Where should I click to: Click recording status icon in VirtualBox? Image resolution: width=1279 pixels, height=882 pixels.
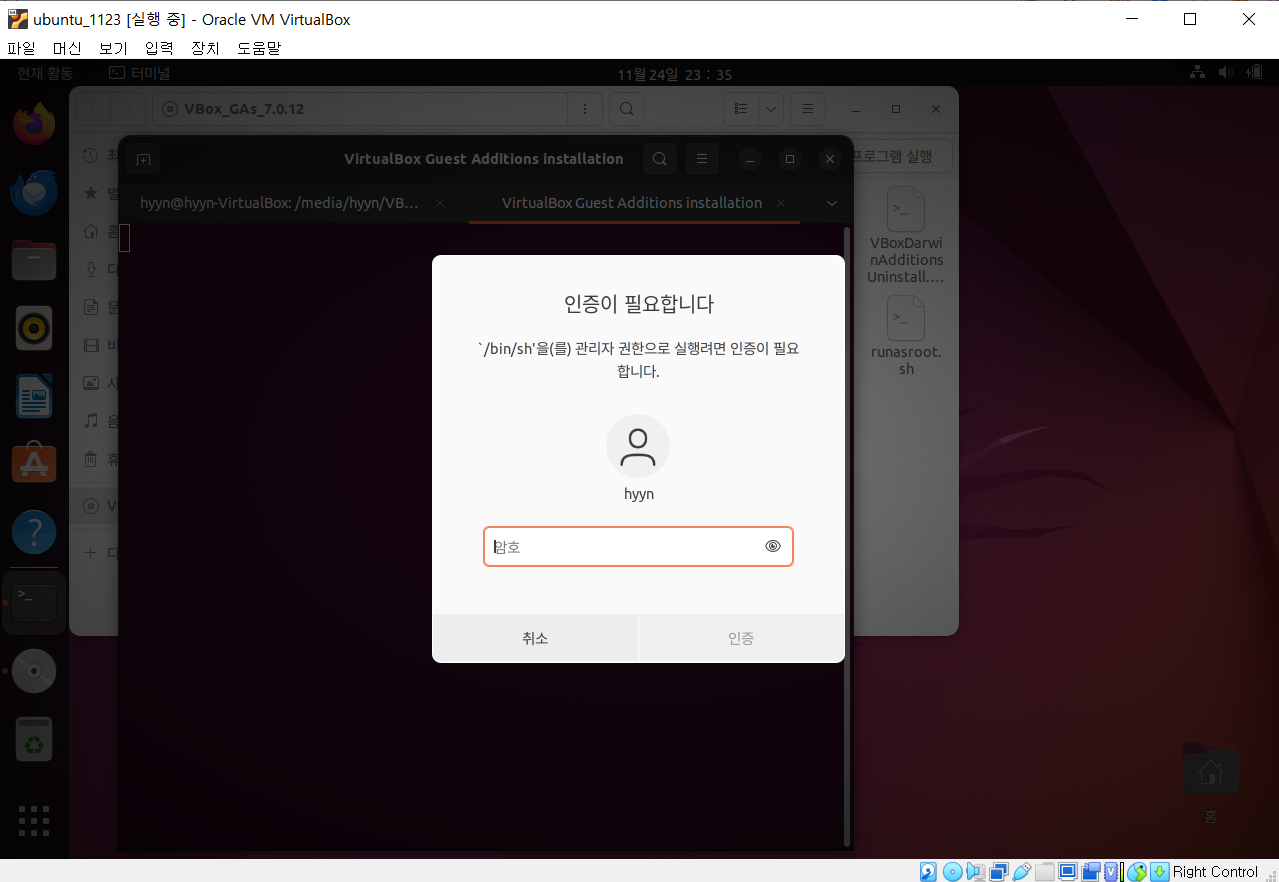pos(1091,872)
